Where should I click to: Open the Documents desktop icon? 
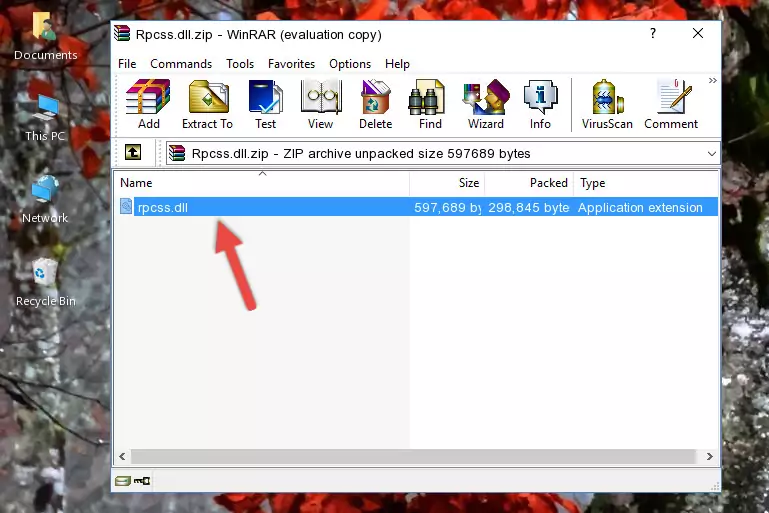(x=45, y=37)
